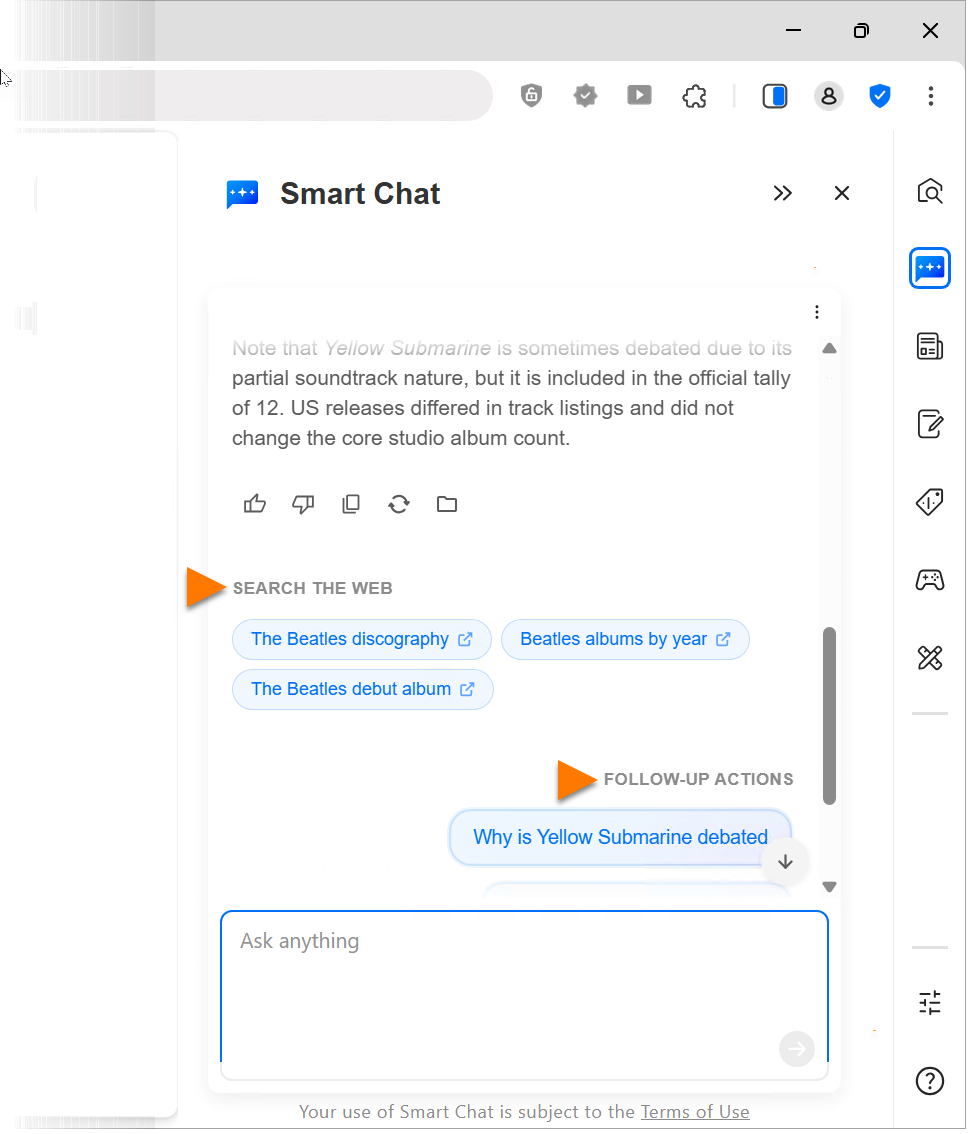Open the price tag deals sidebar icon
The width and height of the screenshot is (975, 1134).
tap(930, 502)
